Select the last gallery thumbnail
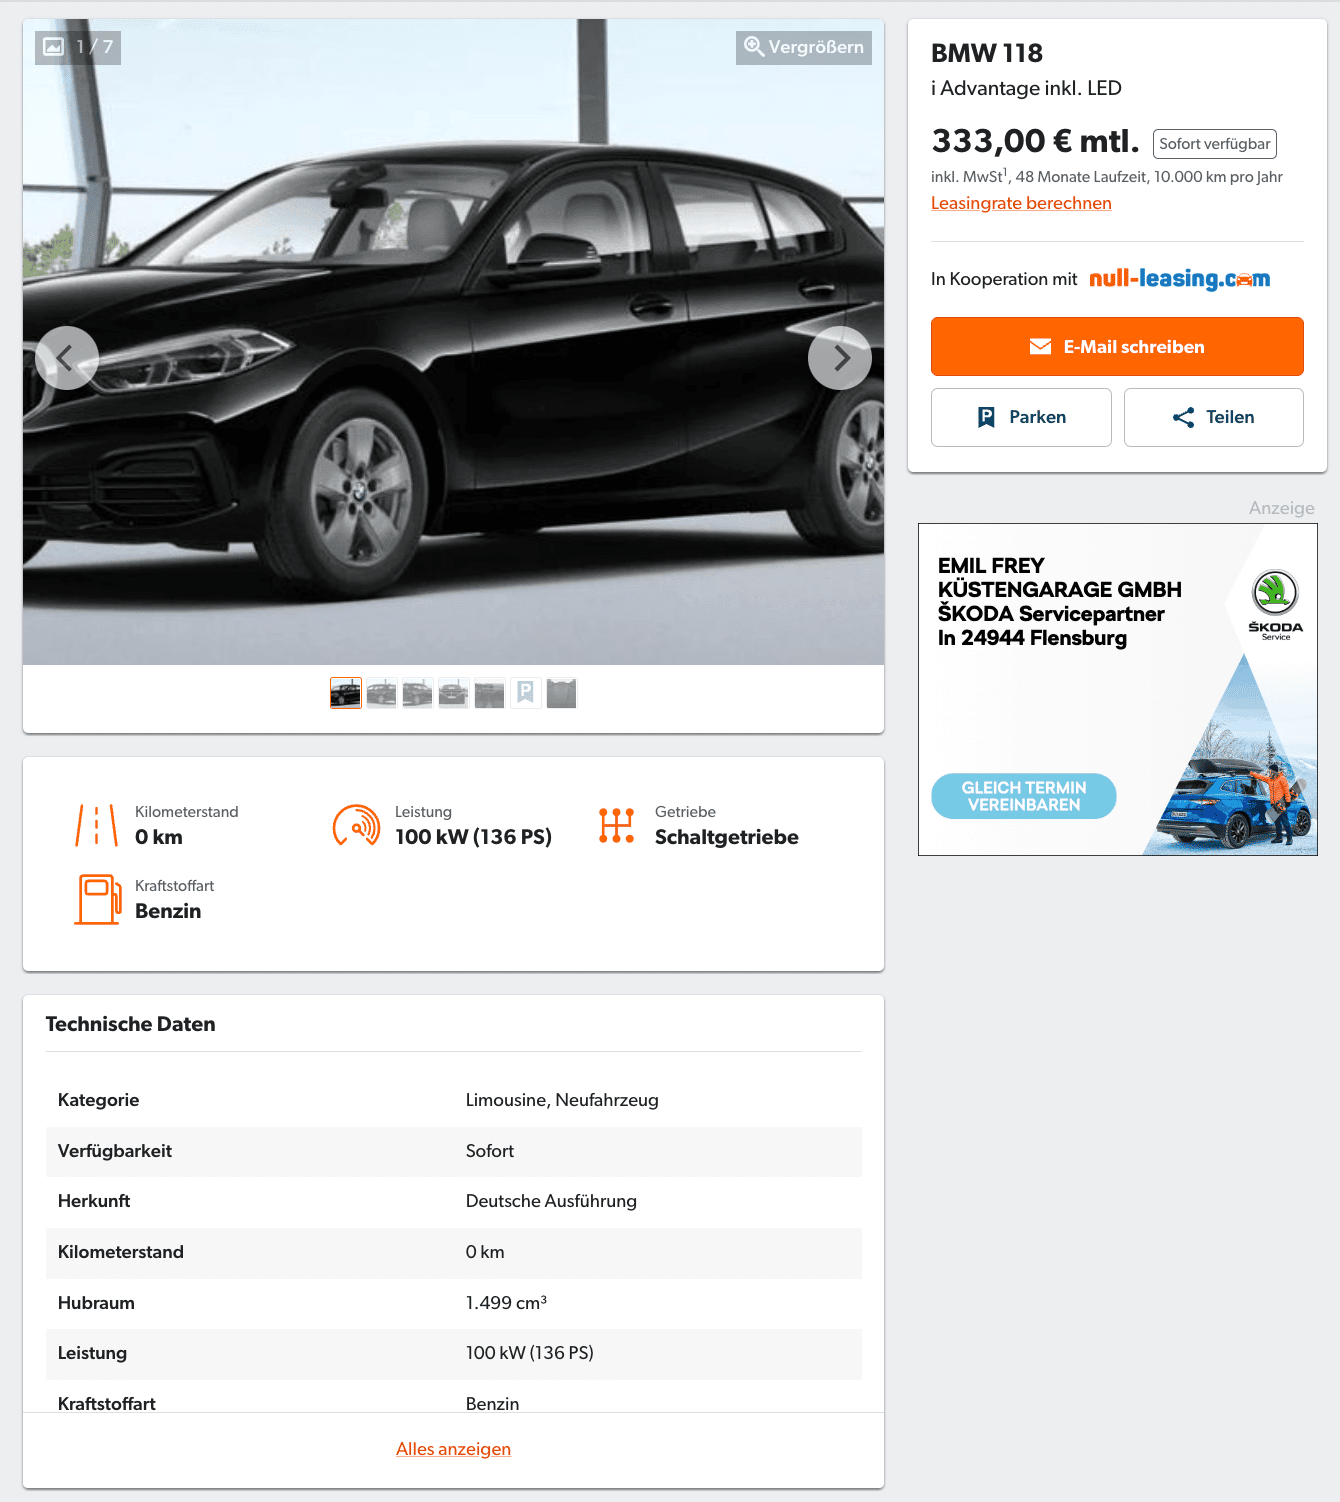 562,693
